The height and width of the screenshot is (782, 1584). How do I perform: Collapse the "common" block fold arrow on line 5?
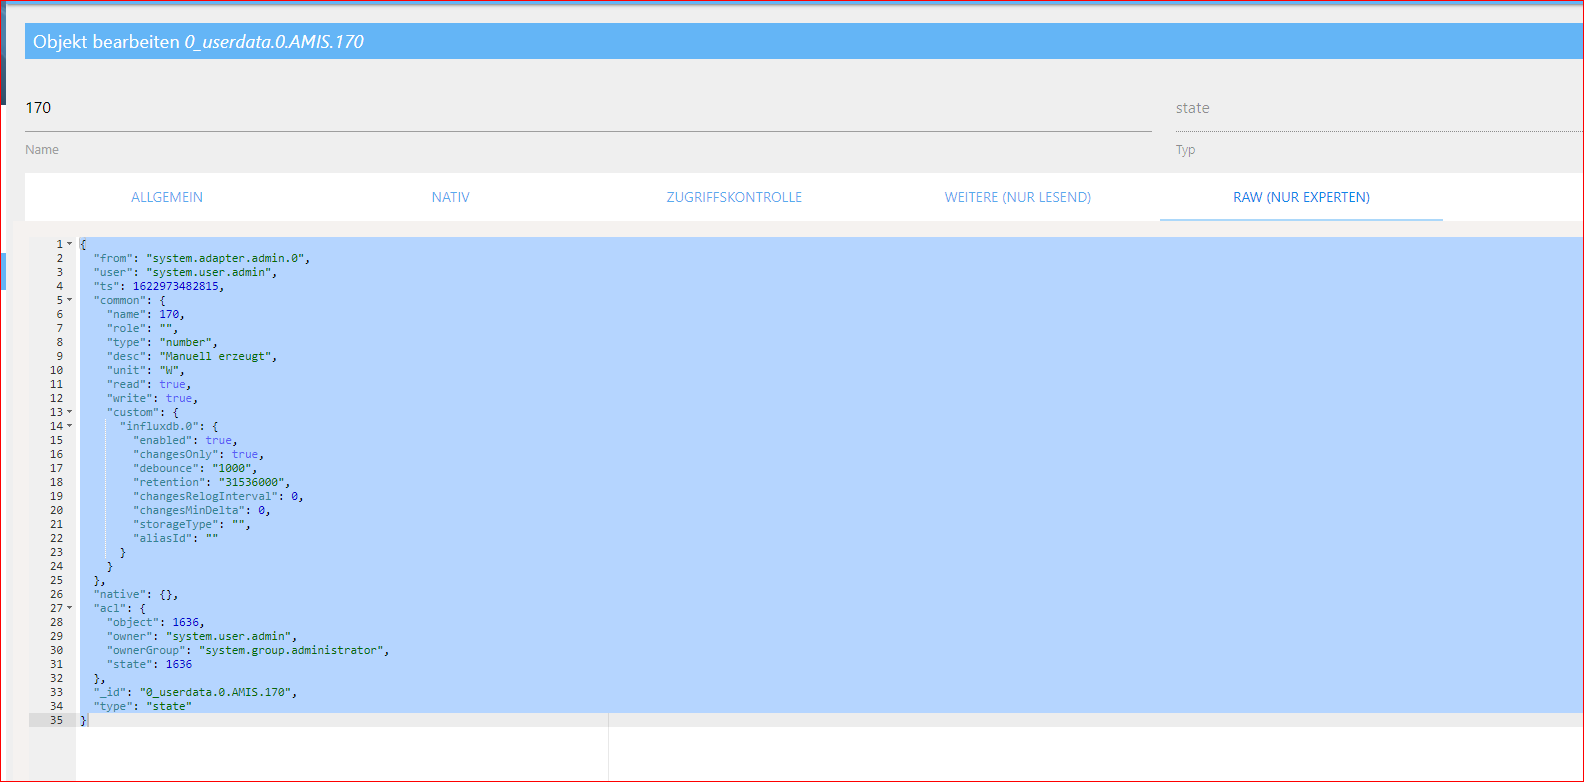click(70, 300)
